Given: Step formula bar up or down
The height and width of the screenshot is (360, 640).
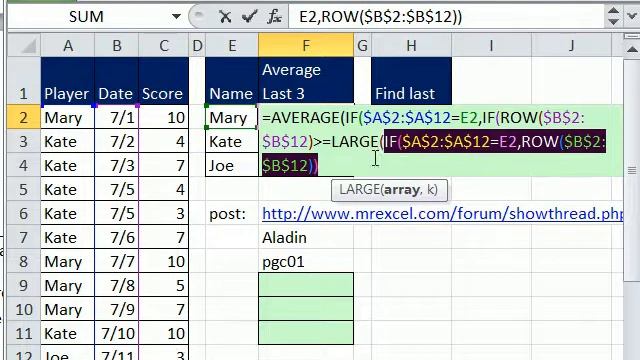Looking at the screenshot, I should pyautogui.click(x=613, y=16).
